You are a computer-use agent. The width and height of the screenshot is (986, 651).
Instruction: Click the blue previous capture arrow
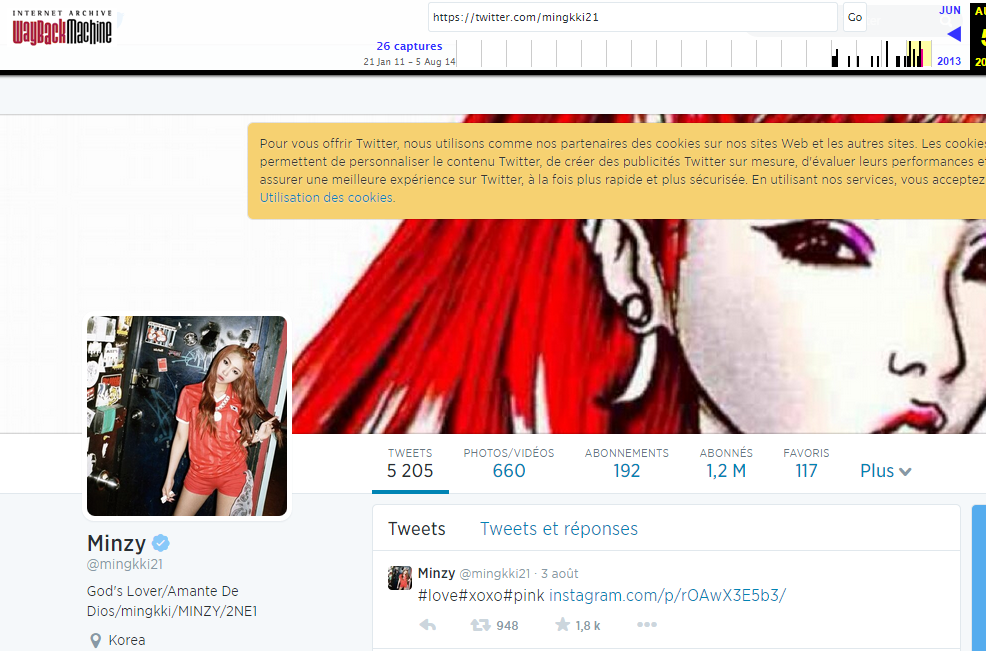coord(954,34)
